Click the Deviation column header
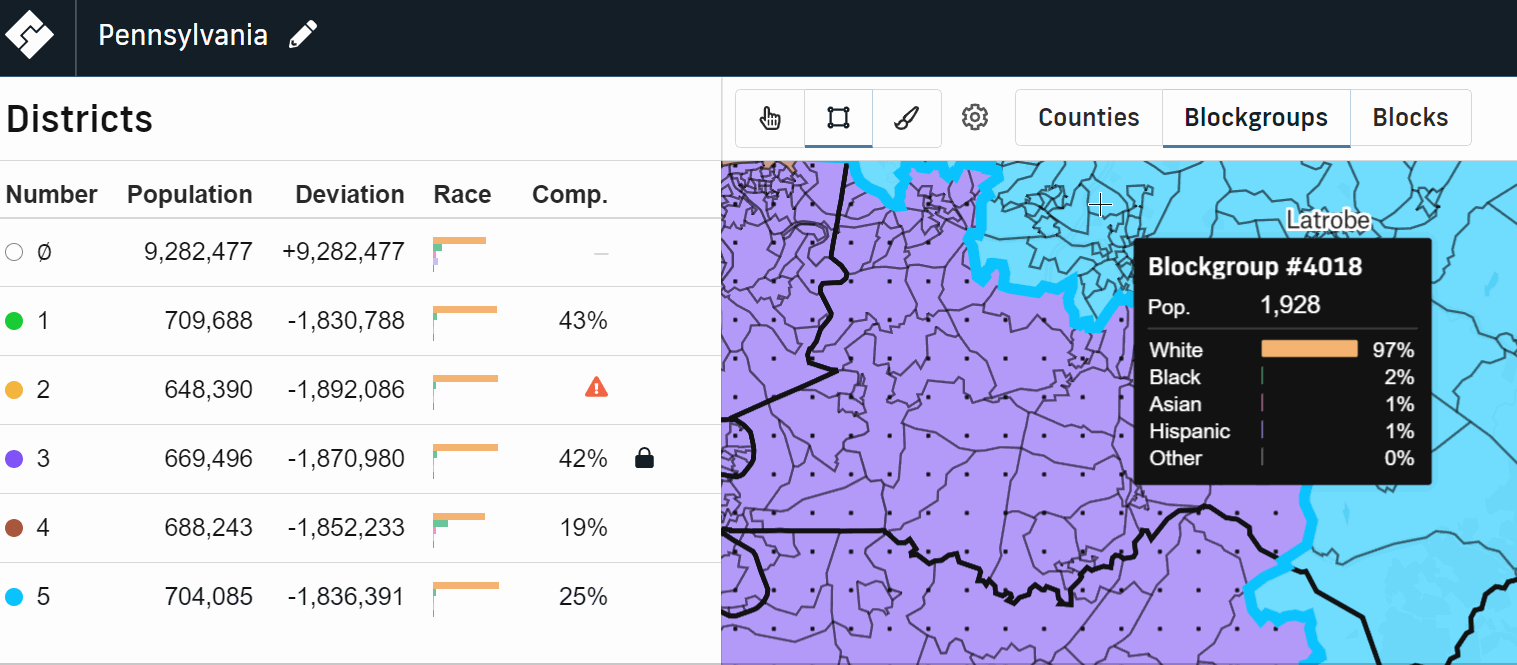Image resolution: width=1517 pixels, height=665 pixels. point(349,194)
